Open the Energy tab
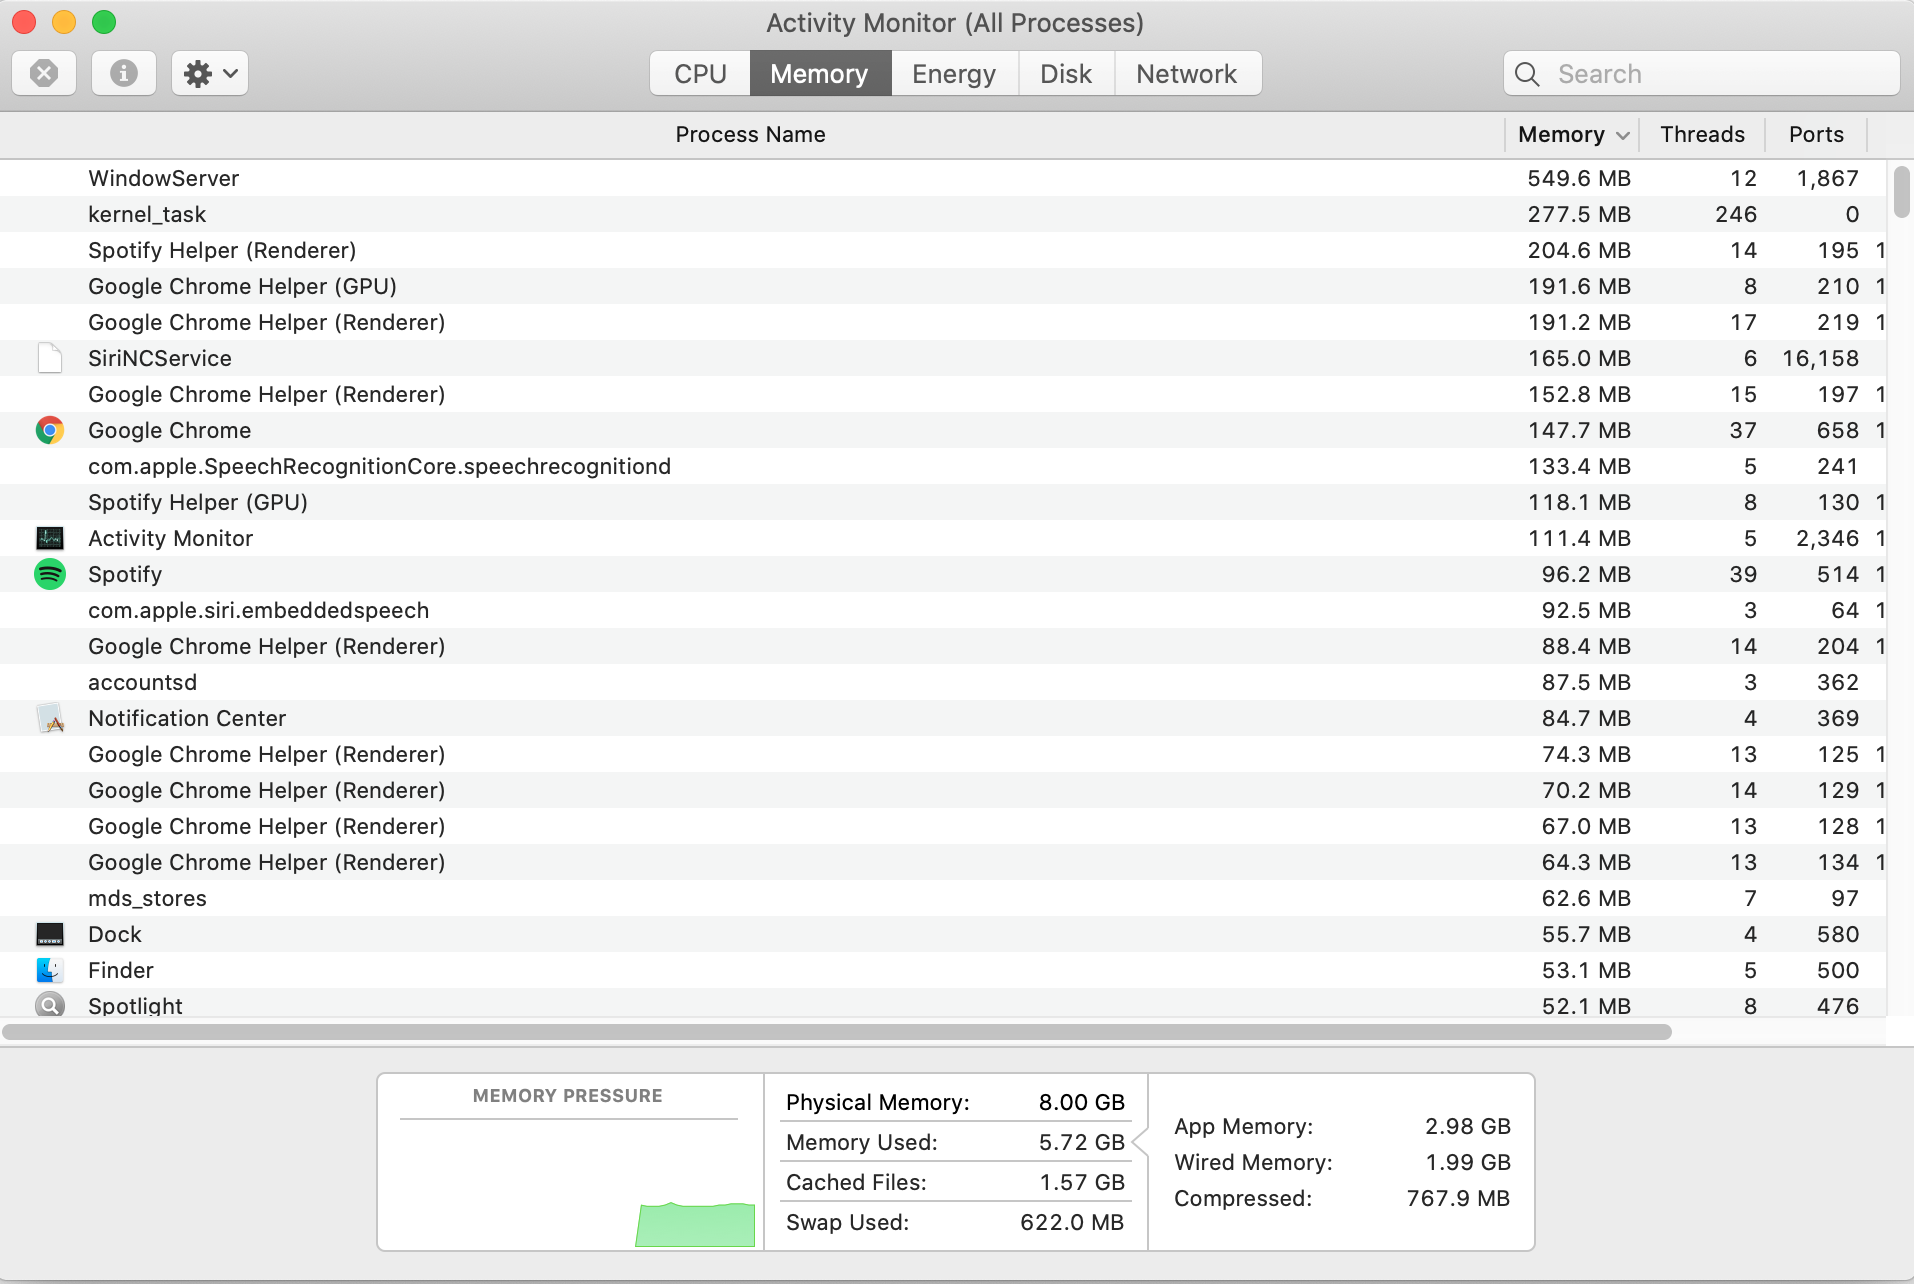This screenshot has width=1914, height=1284. (x=954, y=74)
